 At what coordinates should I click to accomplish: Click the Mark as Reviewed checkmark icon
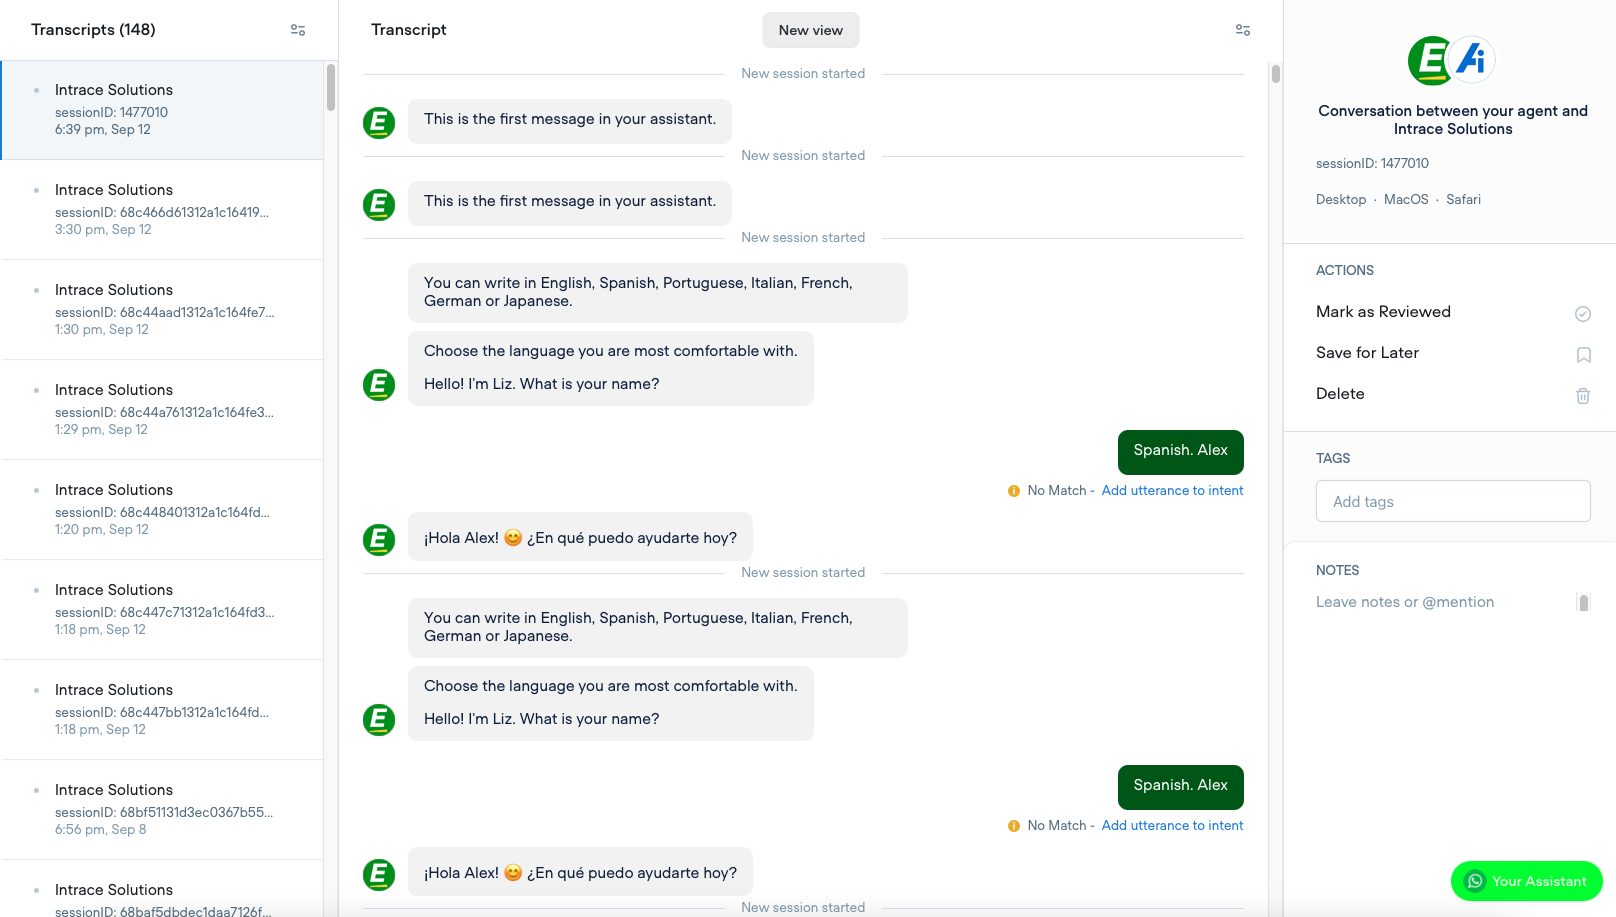click(x=1583, y=314)
